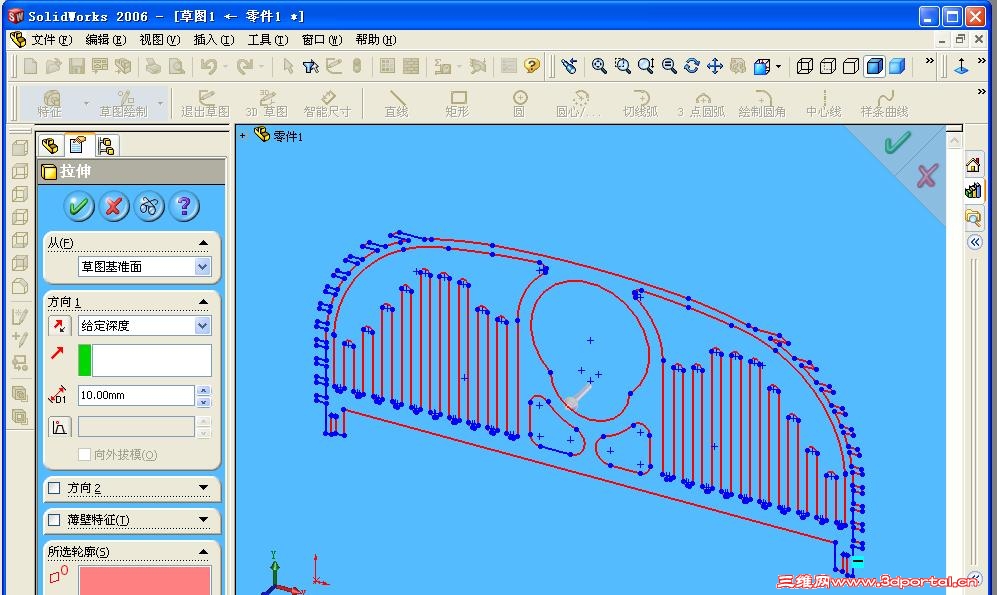Click the Shaded display mode icon

click(897, 66)
